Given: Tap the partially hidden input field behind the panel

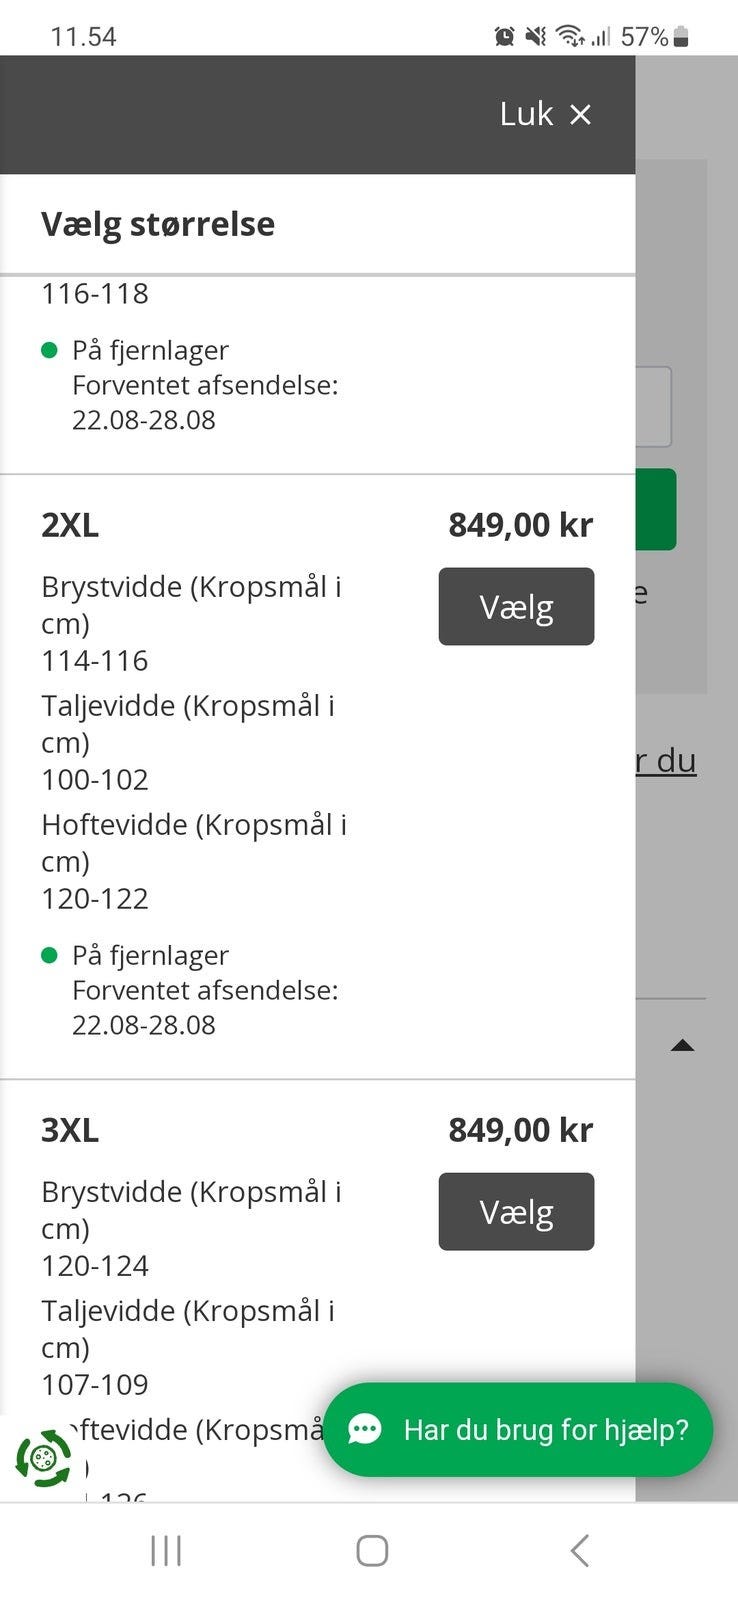Looking at the screenshot, I should coord(654,407).
